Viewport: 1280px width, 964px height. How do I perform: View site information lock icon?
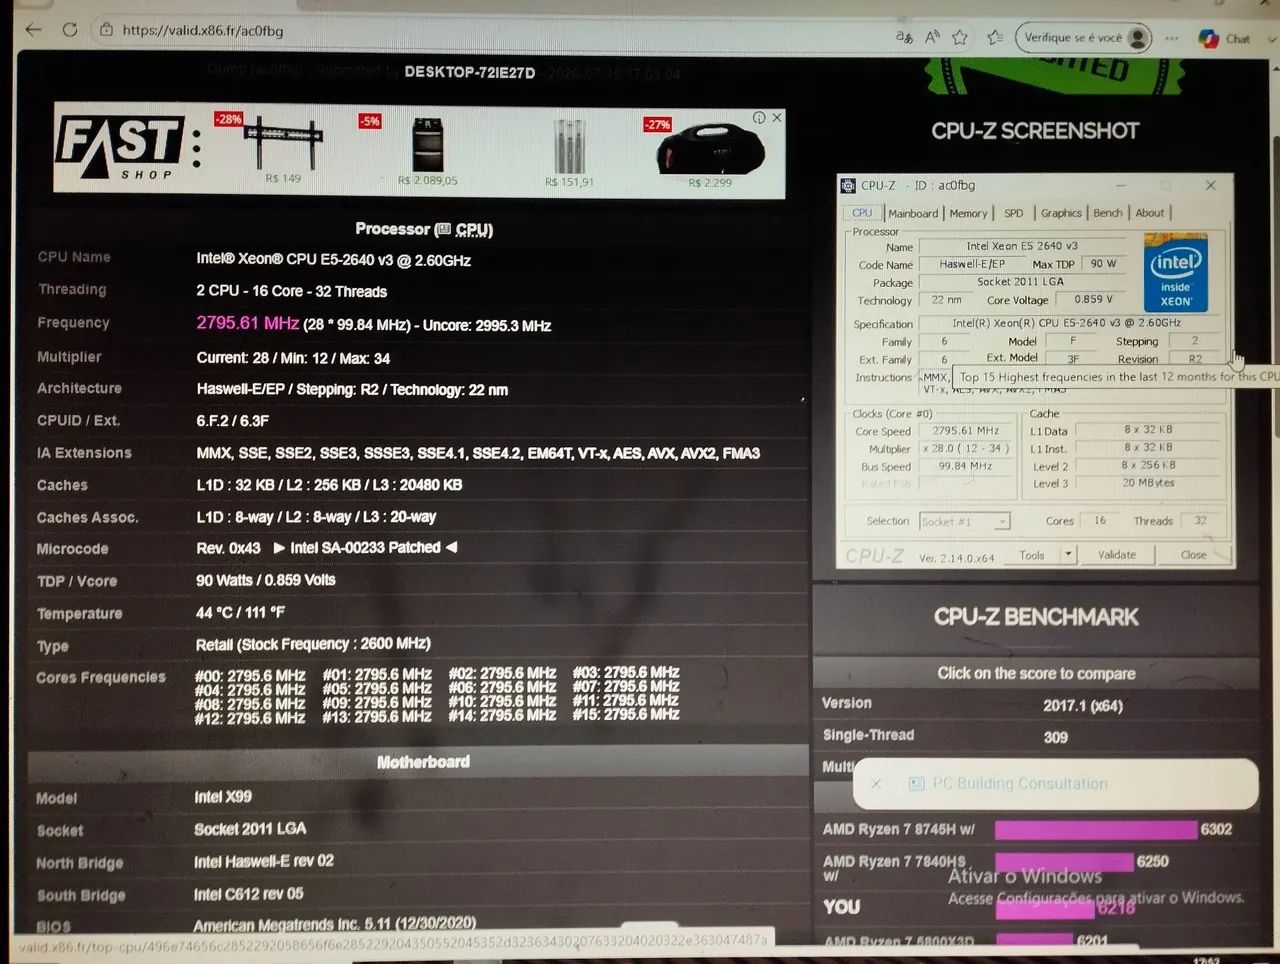tap(106, 30)
